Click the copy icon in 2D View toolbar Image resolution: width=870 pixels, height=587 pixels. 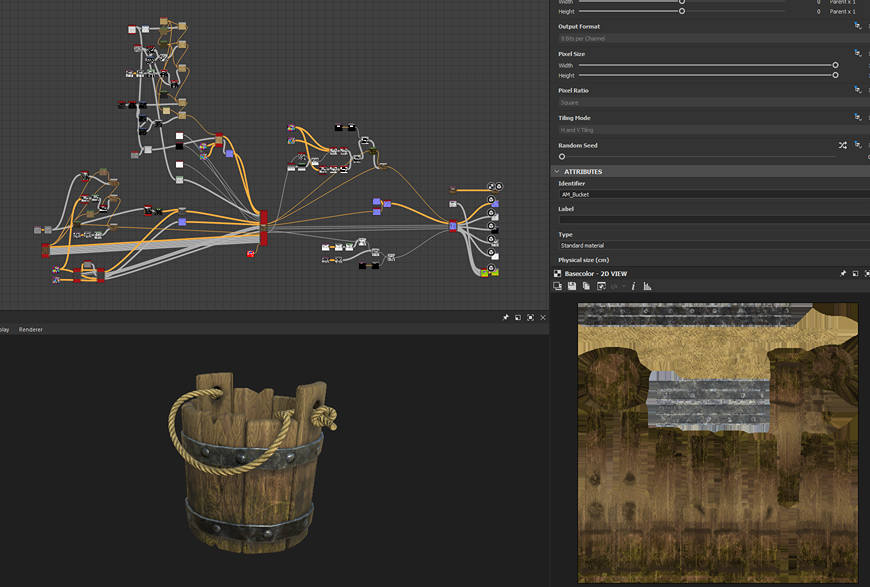coord(586,286)
